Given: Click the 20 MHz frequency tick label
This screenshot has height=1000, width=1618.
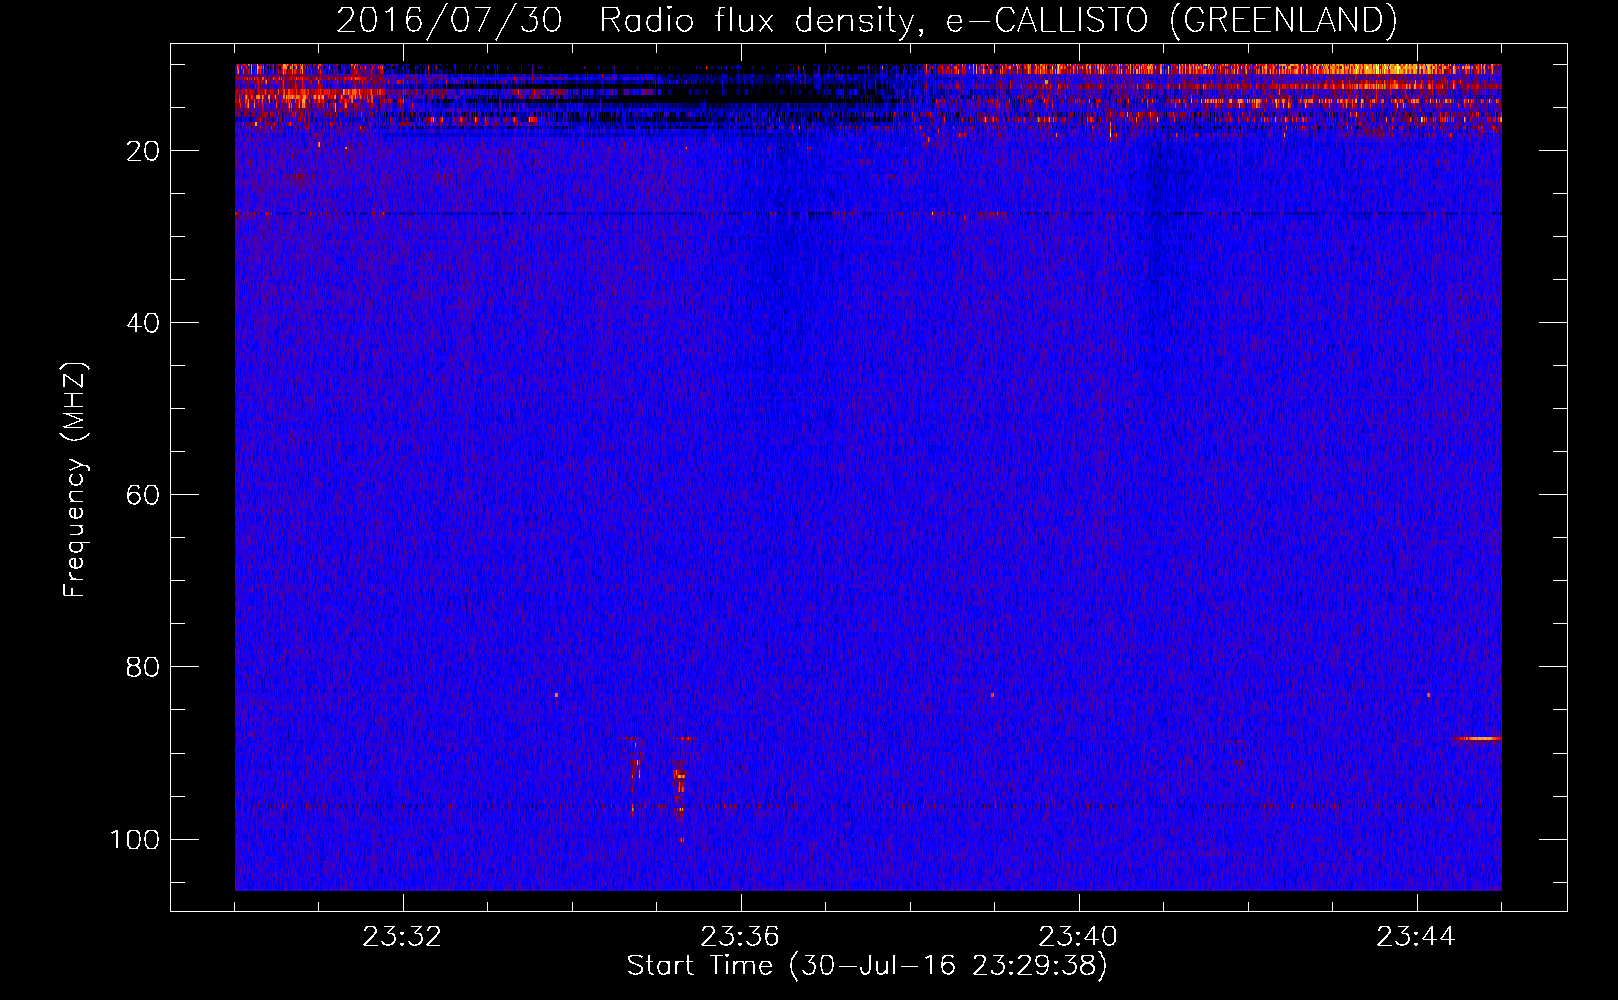Looking at the screenshot, I should pyautogui.click(x=142, y=151).
